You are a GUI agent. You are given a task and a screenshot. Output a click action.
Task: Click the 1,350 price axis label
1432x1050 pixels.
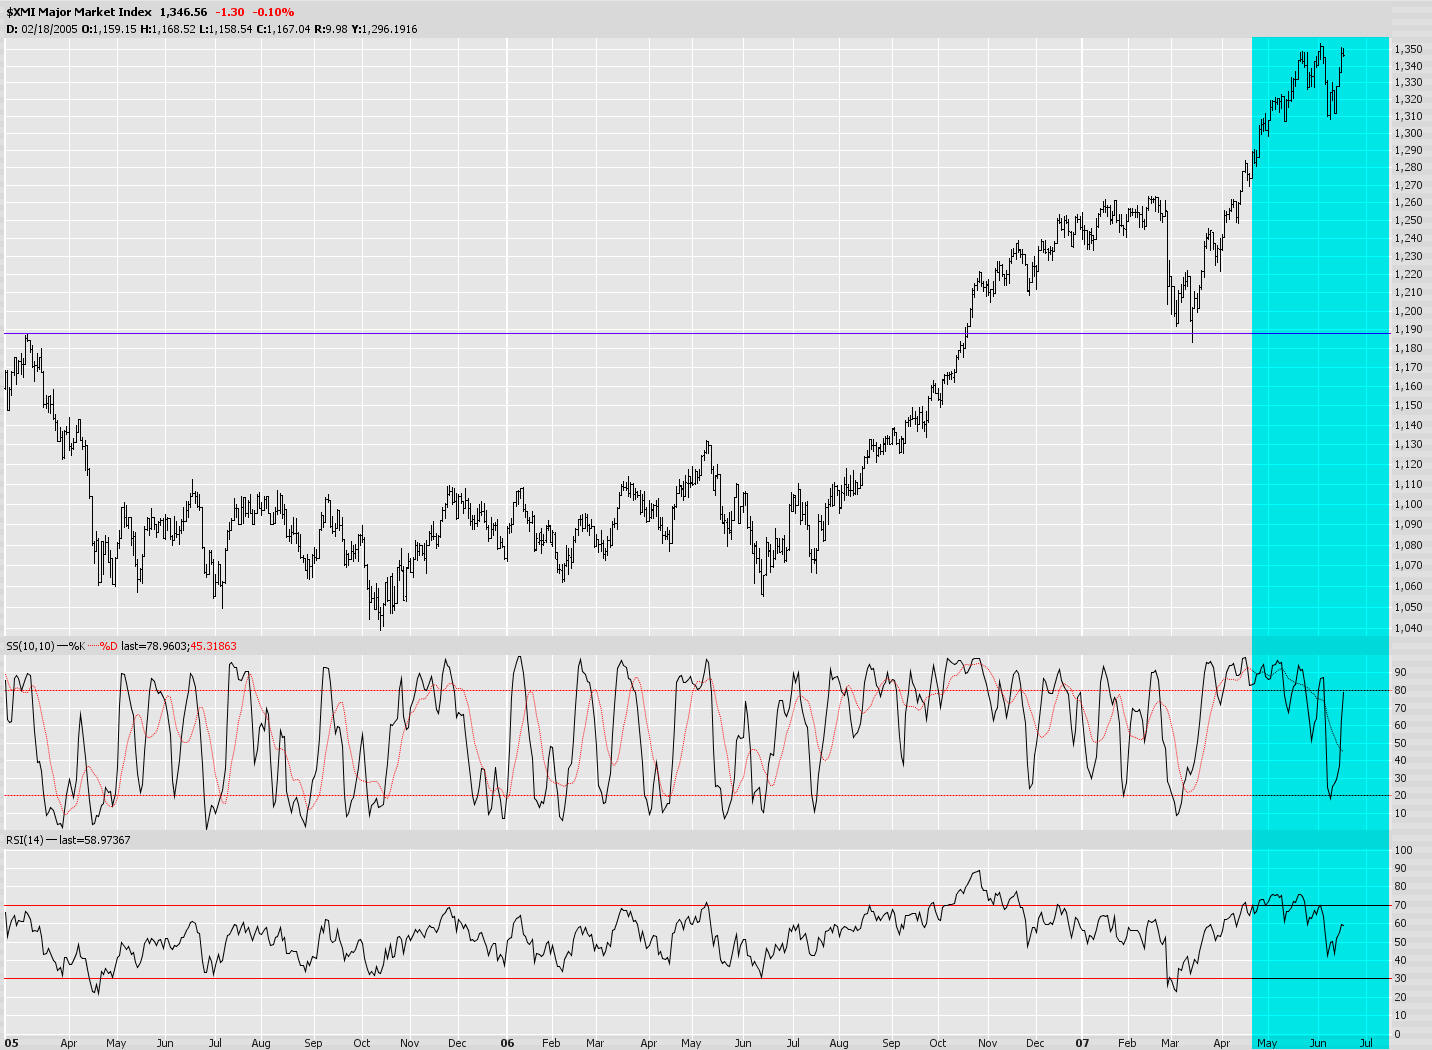click(1408, 49)
